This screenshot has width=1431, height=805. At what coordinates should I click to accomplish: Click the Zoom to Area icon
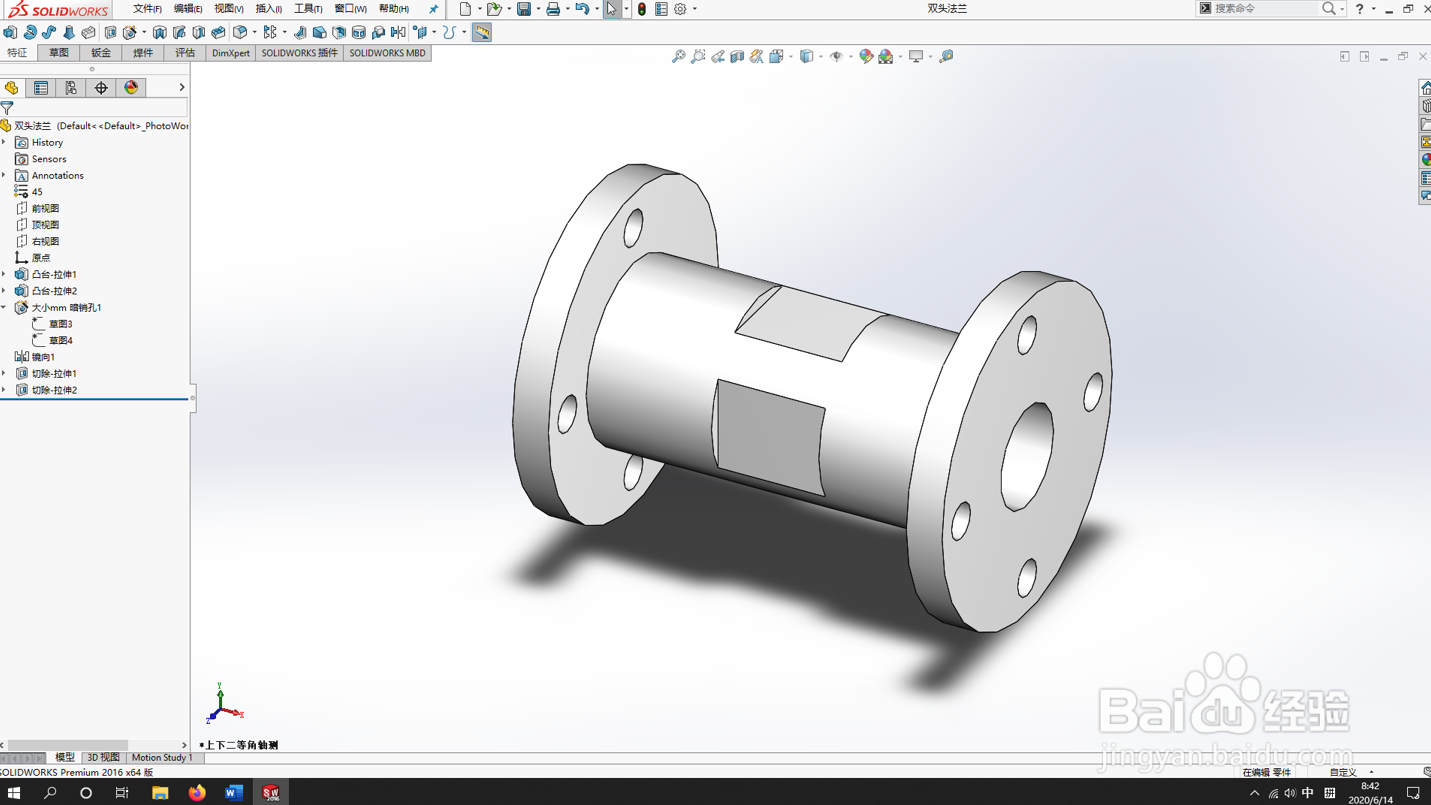(x=698, y=56)
